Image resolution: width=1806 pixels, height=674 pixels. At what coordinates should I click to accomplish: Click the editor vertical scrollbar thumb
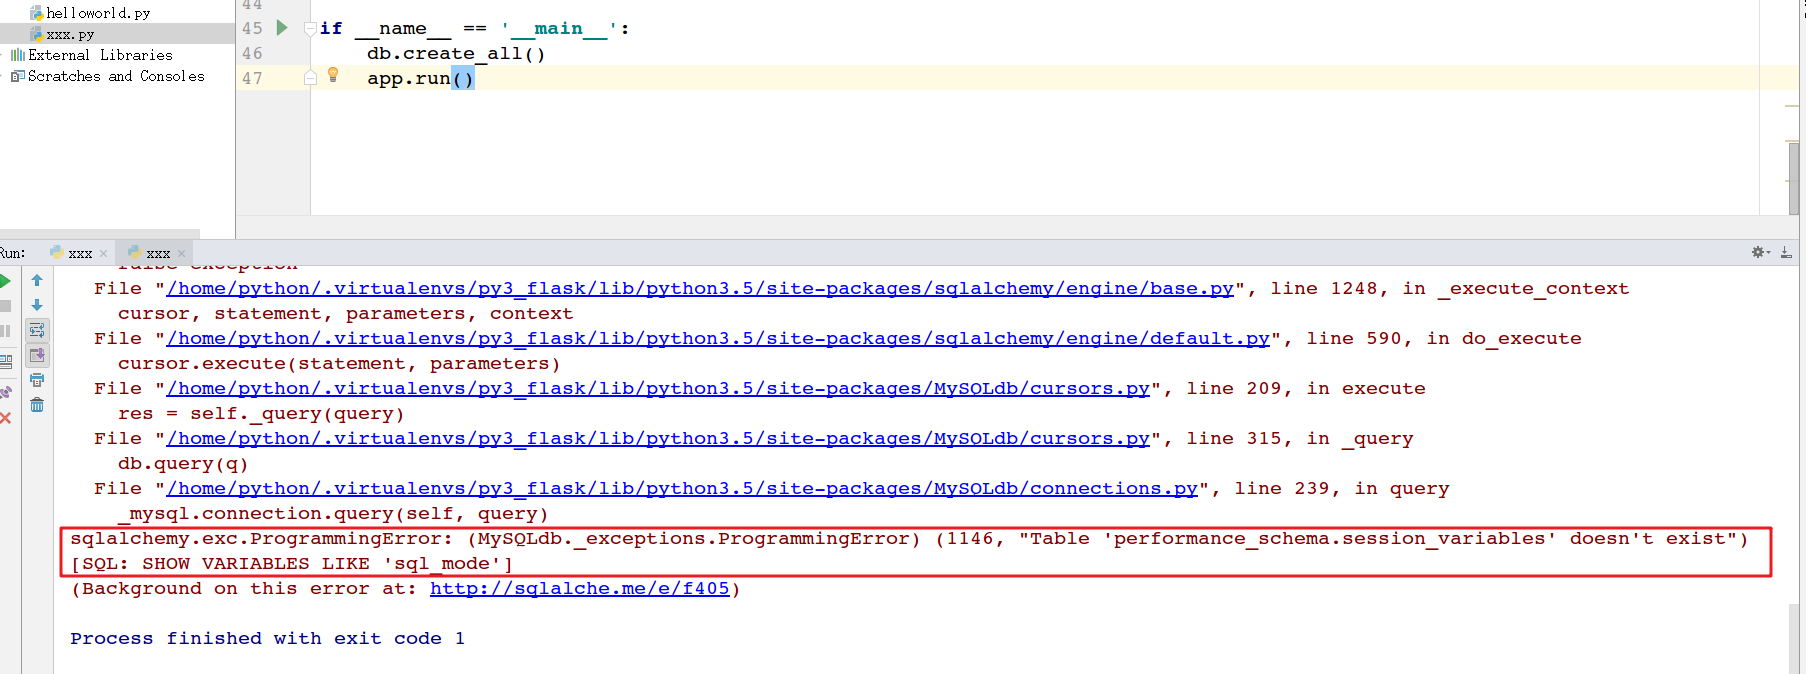pos(1794,177)
